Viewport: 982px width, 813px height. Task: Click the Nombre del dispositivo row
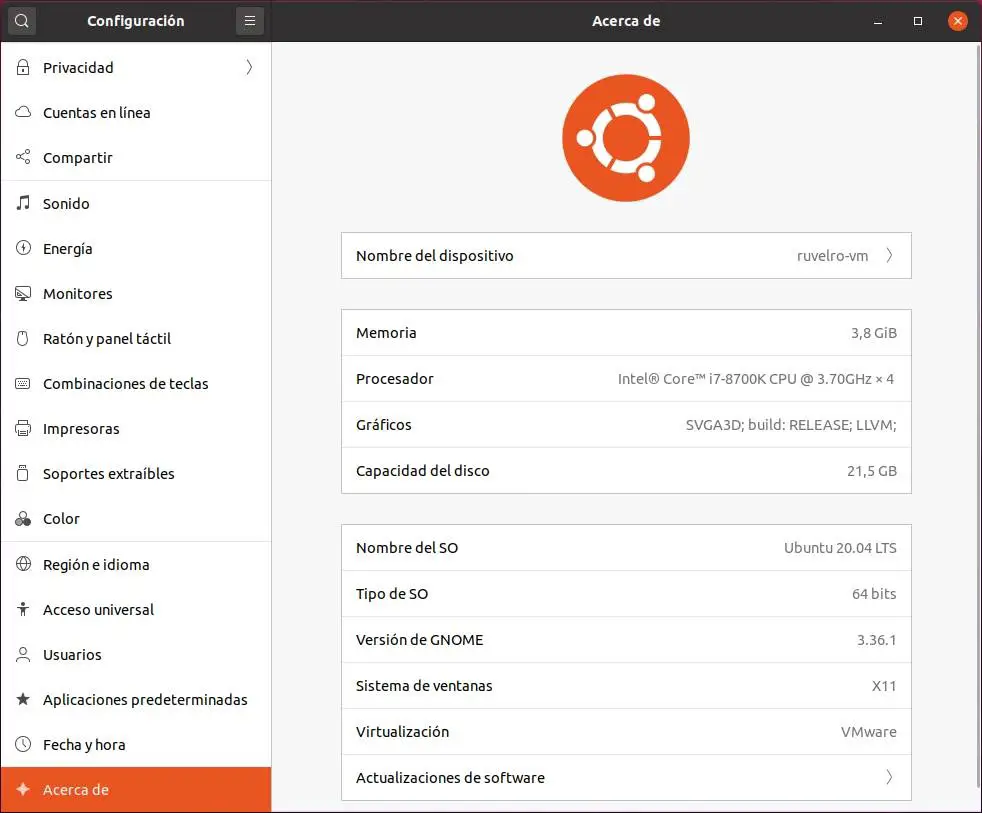(x=626, y=256)
